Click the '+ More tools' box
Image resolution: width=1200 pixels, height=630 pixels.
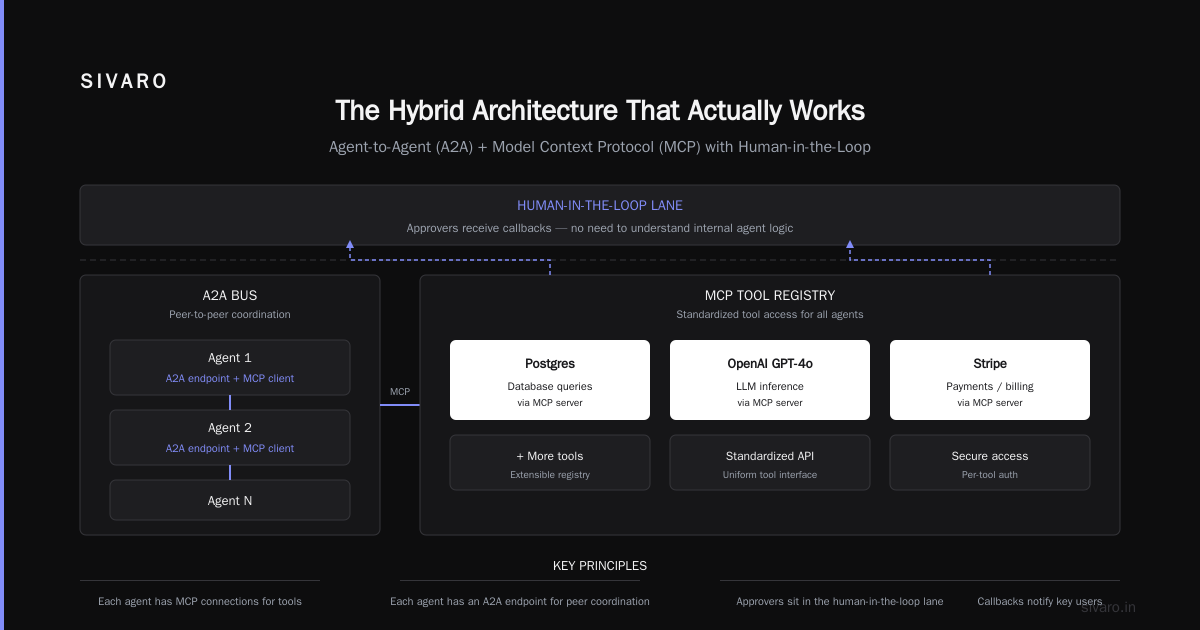tap(550, 462)
